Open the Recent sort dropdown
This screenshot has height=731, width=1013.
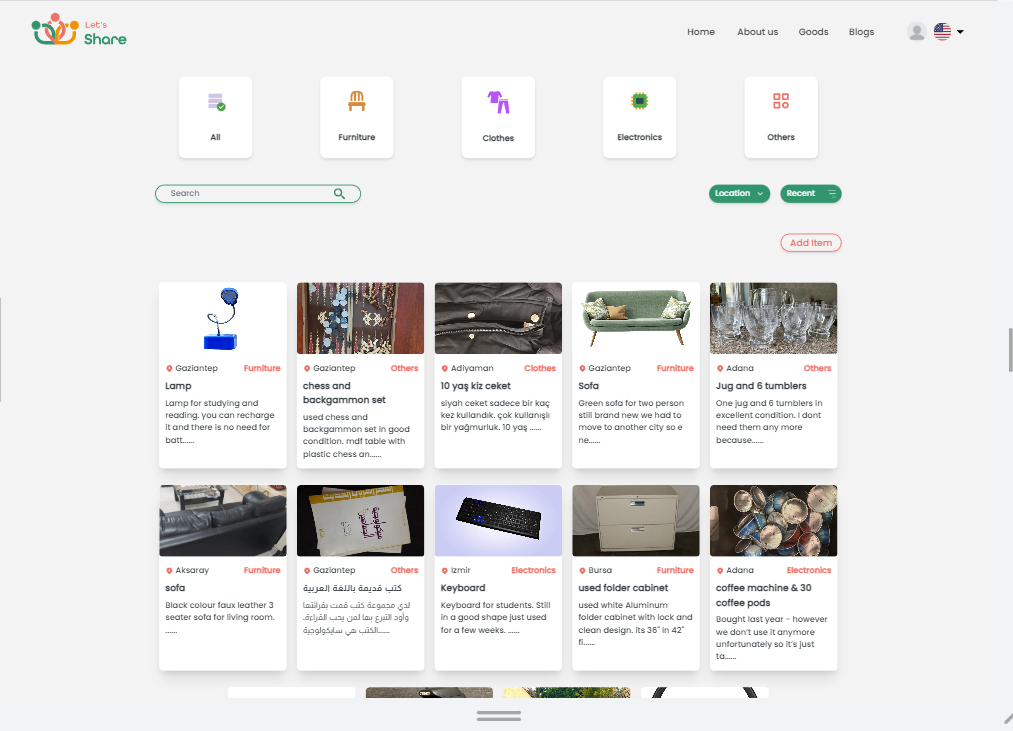(810, 194)
